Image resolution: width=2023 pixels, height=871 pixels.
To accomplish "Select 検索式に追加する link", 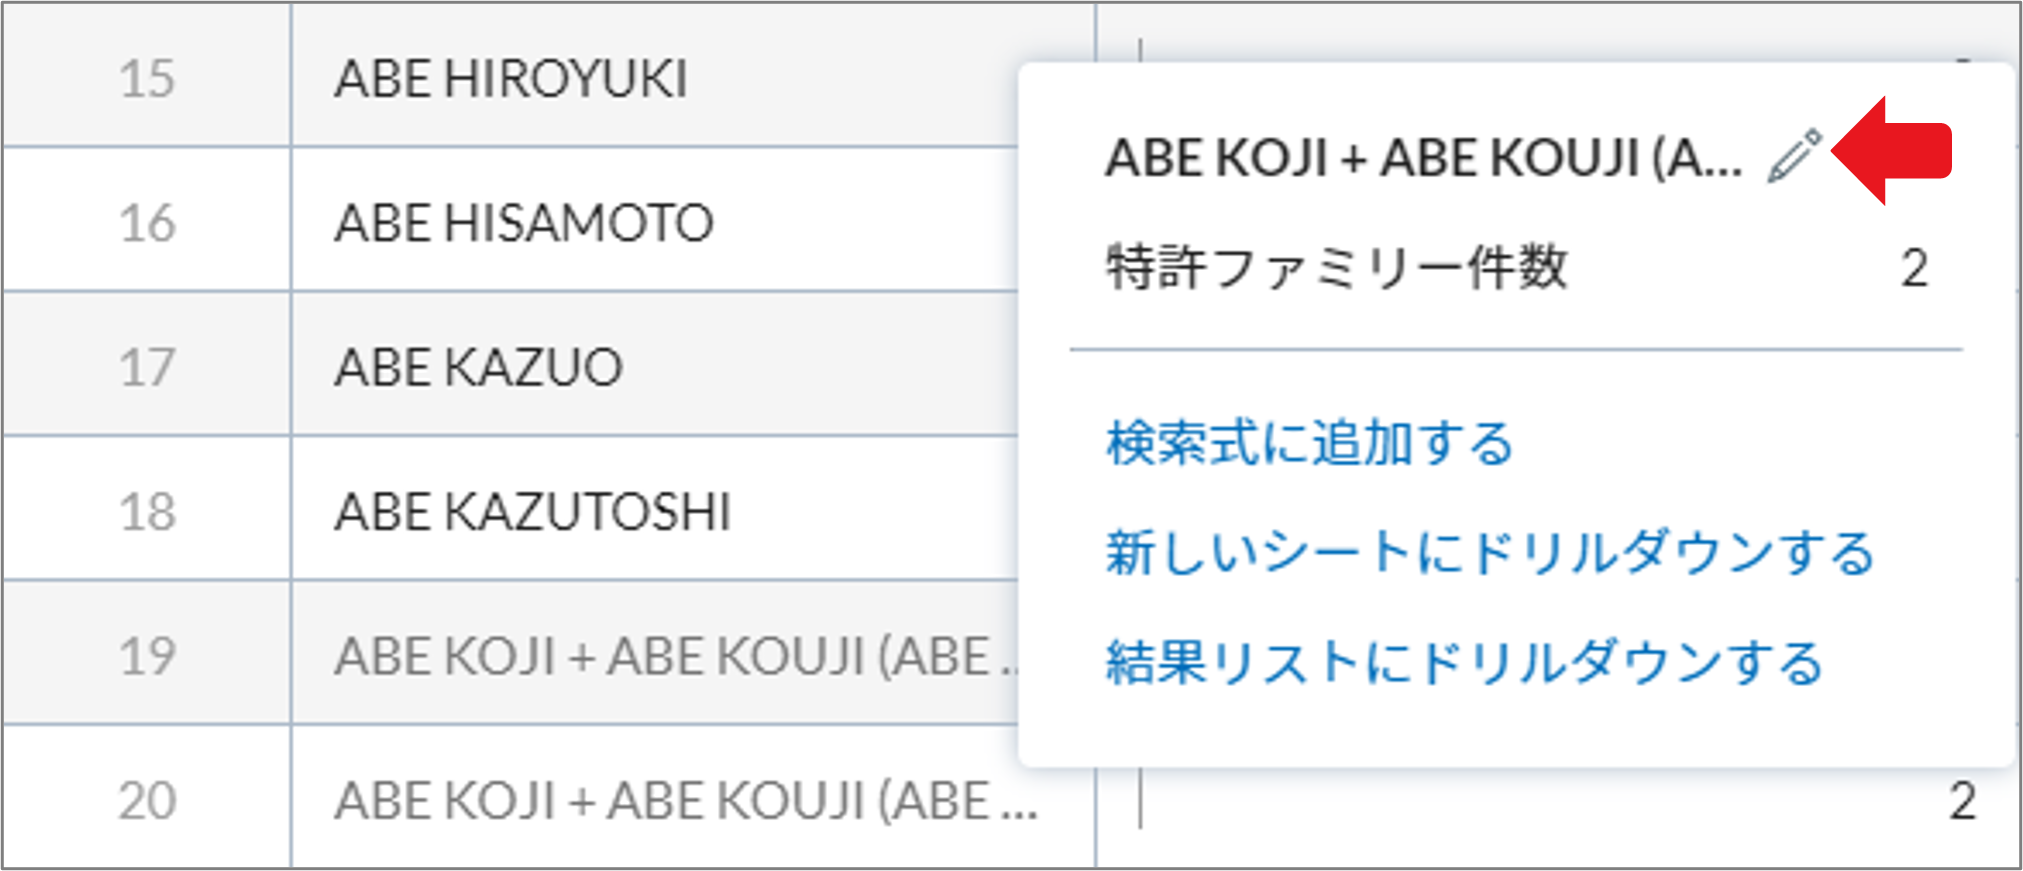I will (1310, 443).
